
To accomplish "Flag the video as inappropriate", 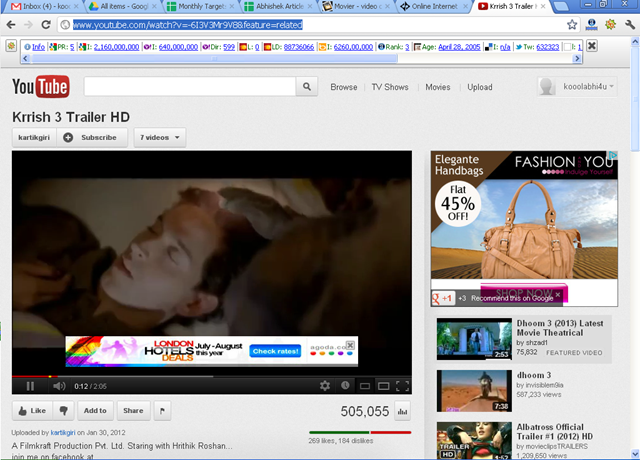I will (x=162, y=411).
